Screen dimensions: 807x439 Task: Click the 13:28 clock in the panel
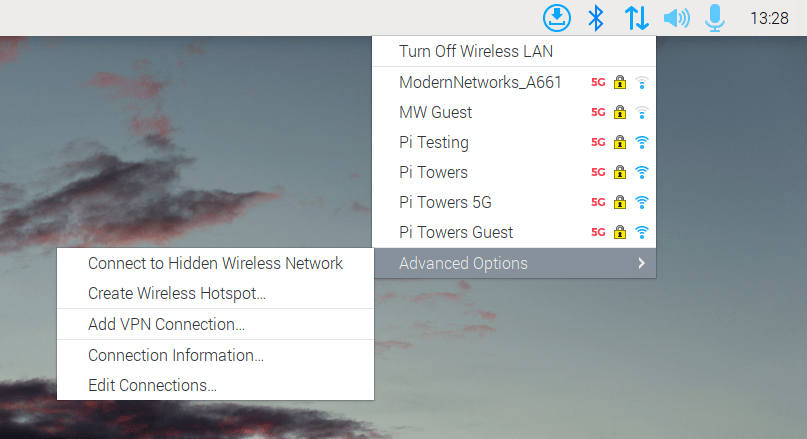coord(768,18)
